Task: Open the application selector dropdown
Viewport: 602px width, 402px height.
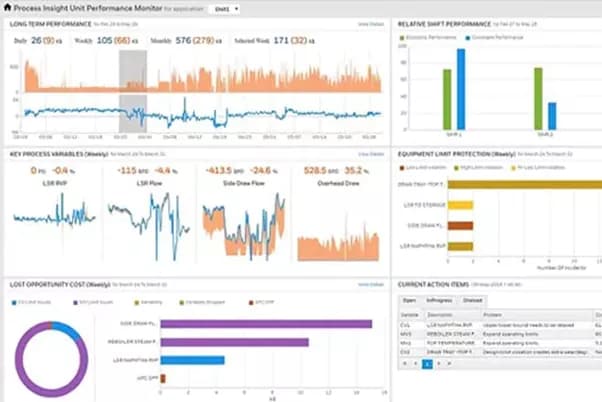Action: coord(225,8)
